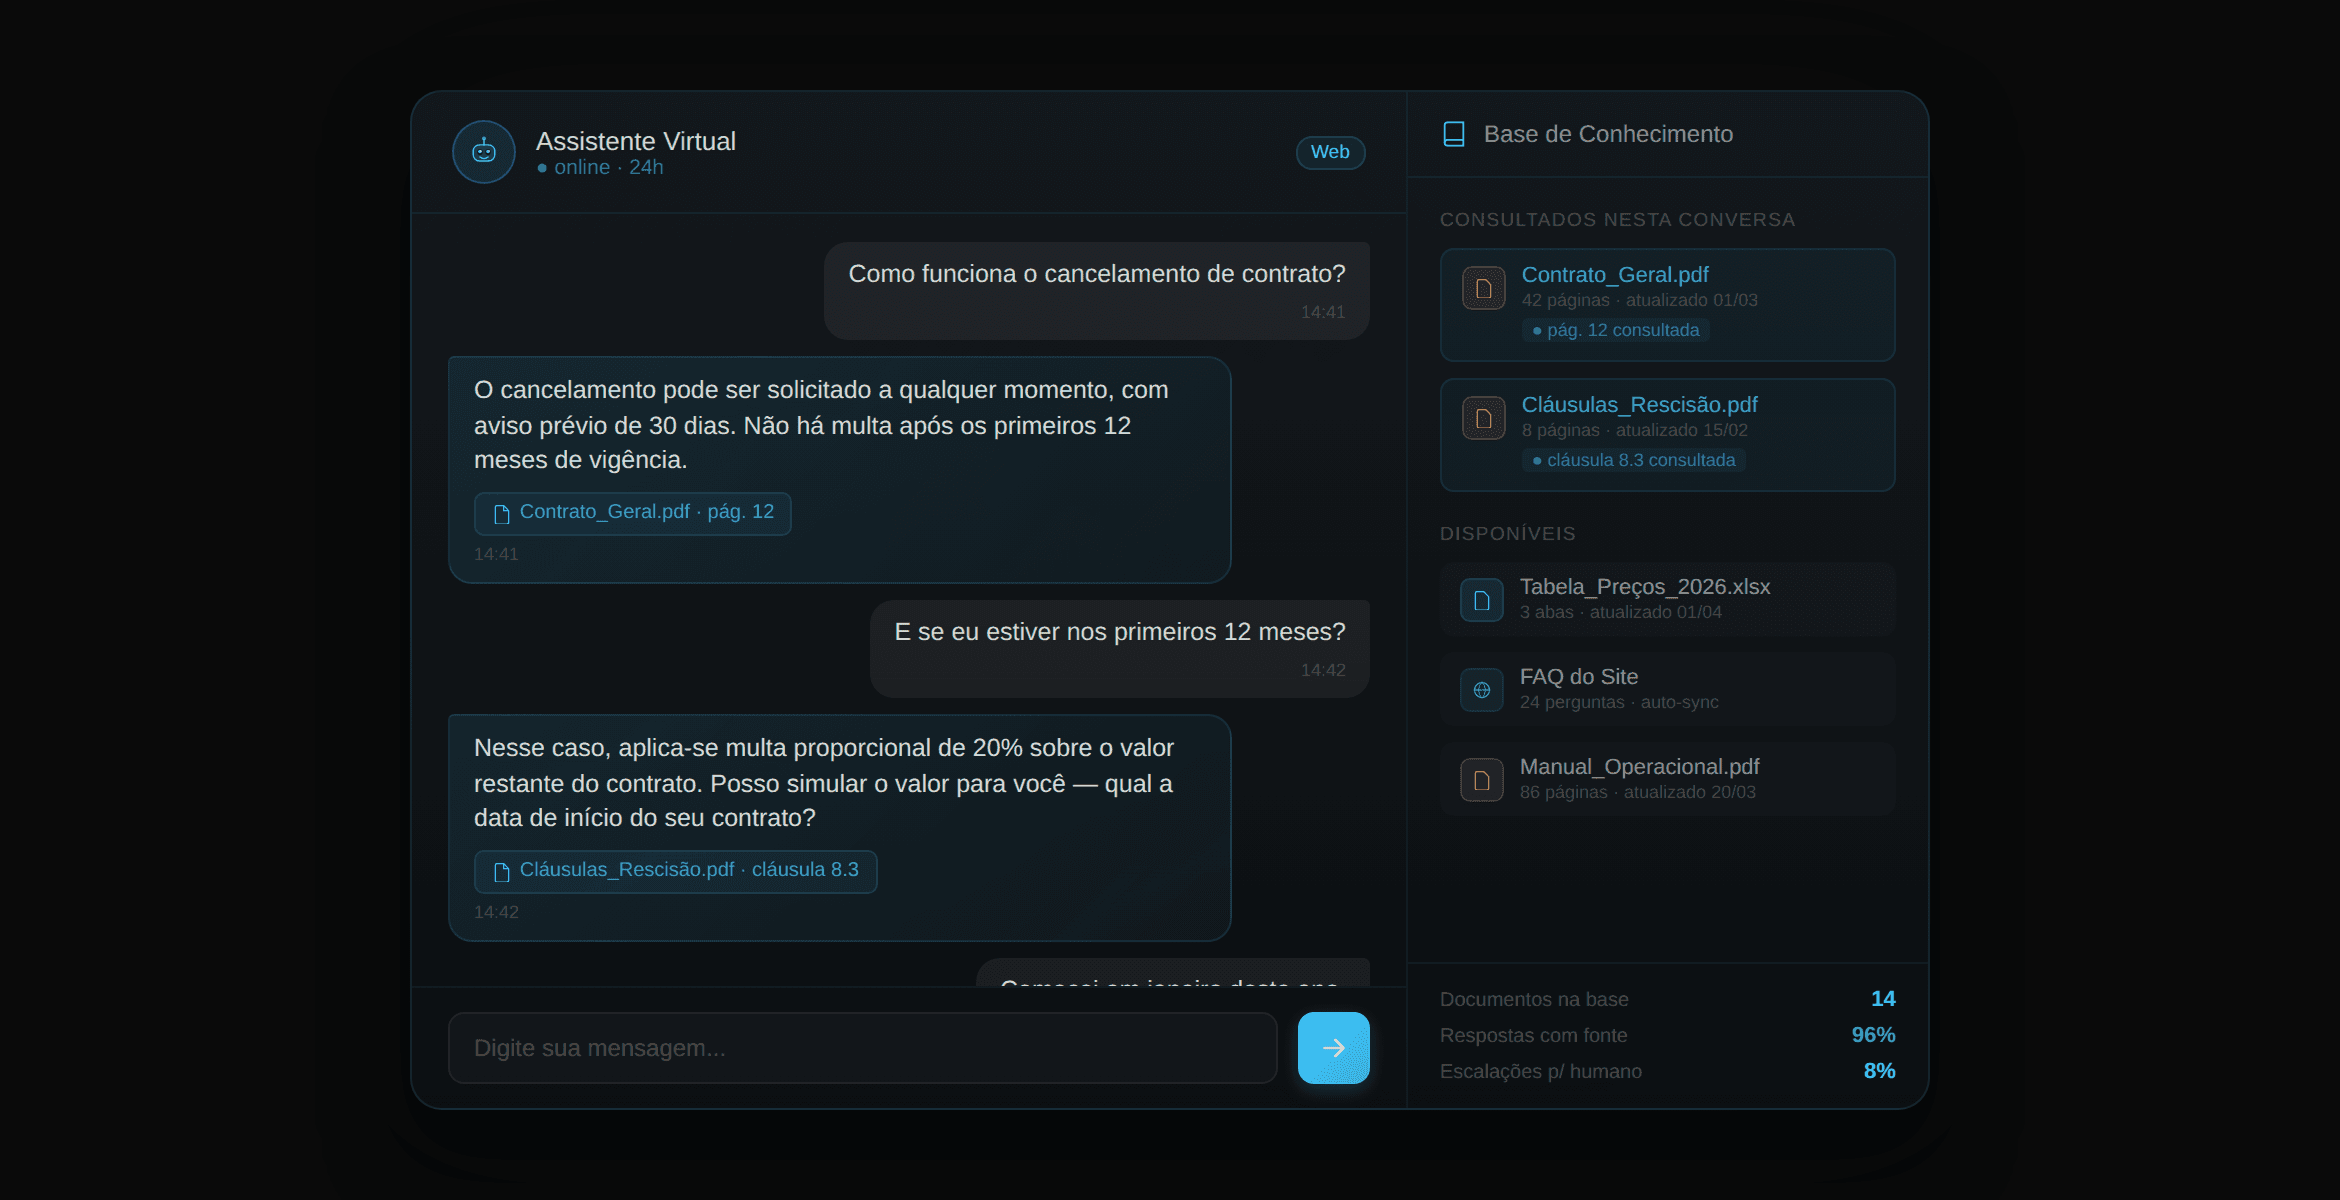The width and height of the screenshot is (2340, 1200).
Task: Click the cláusula 8.3 consultada tag
Action: click(1633, 460)
